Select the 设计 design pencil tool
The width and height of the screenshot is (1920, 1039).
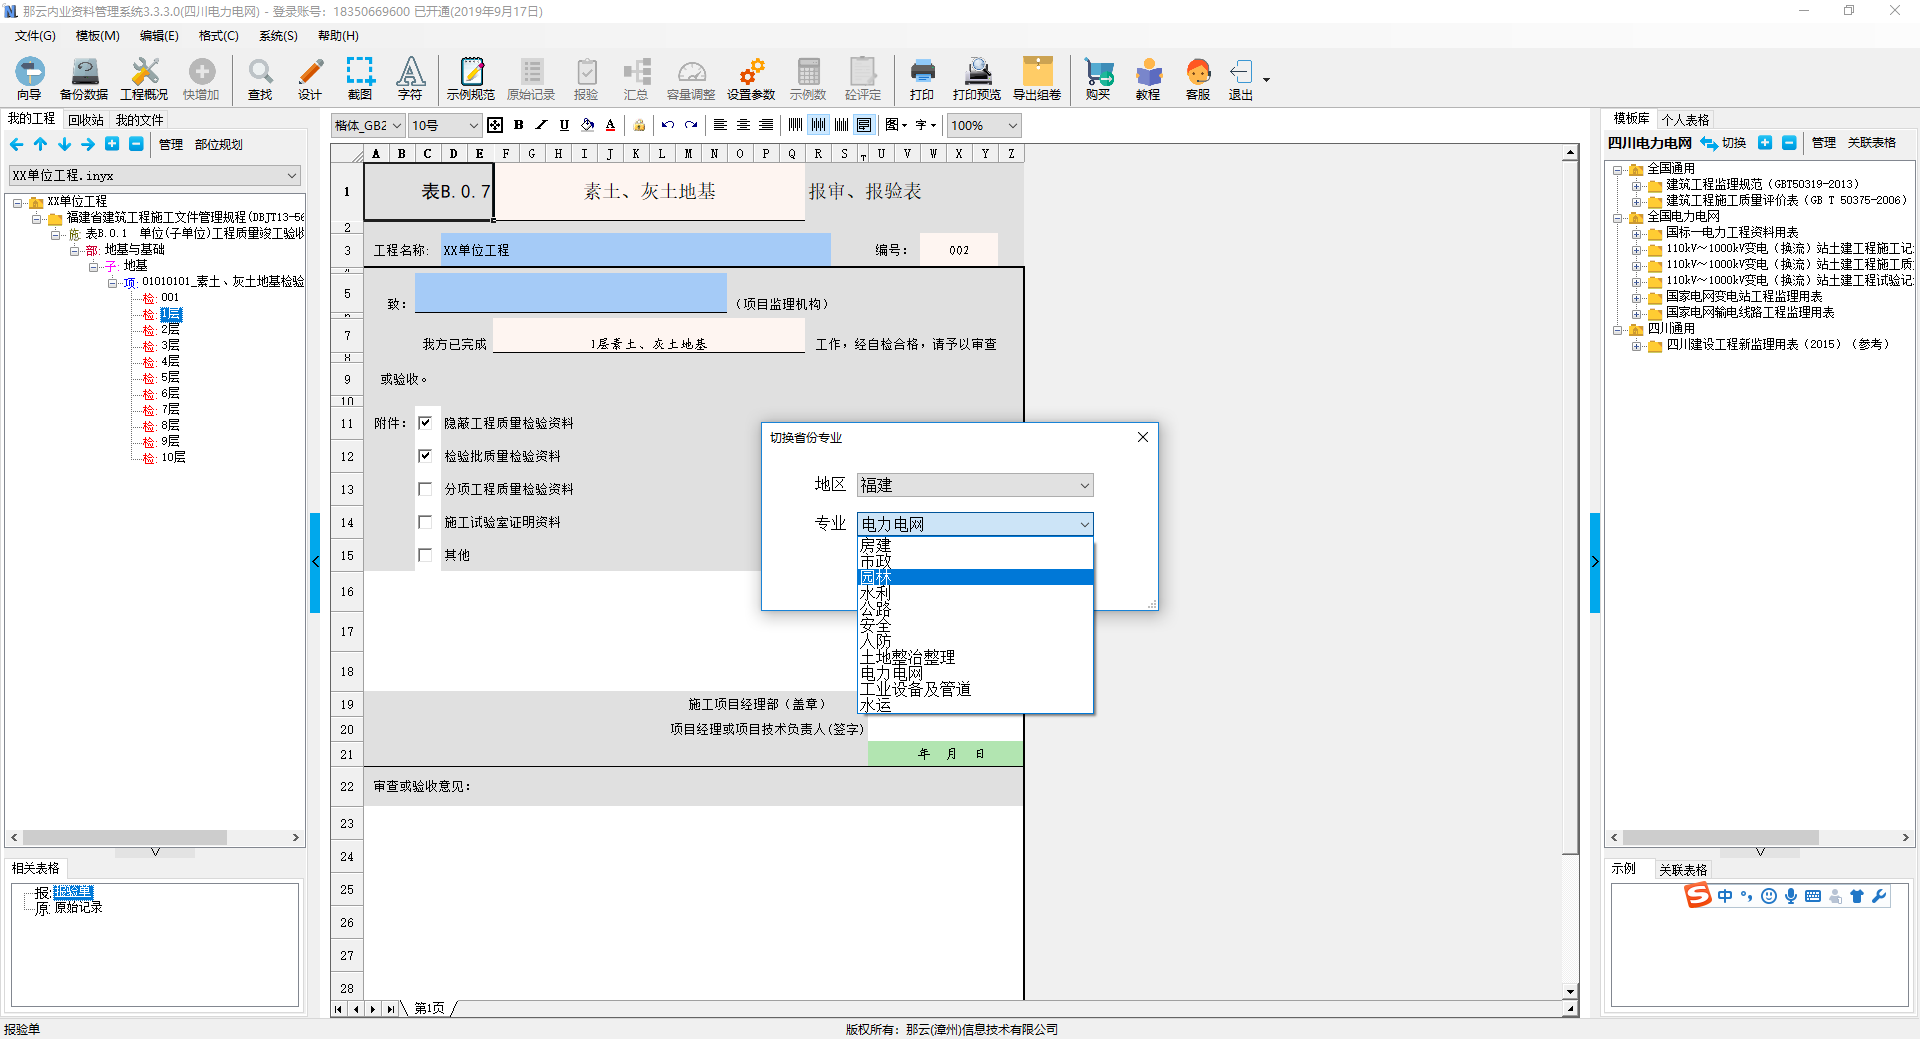tap(310, 79)
